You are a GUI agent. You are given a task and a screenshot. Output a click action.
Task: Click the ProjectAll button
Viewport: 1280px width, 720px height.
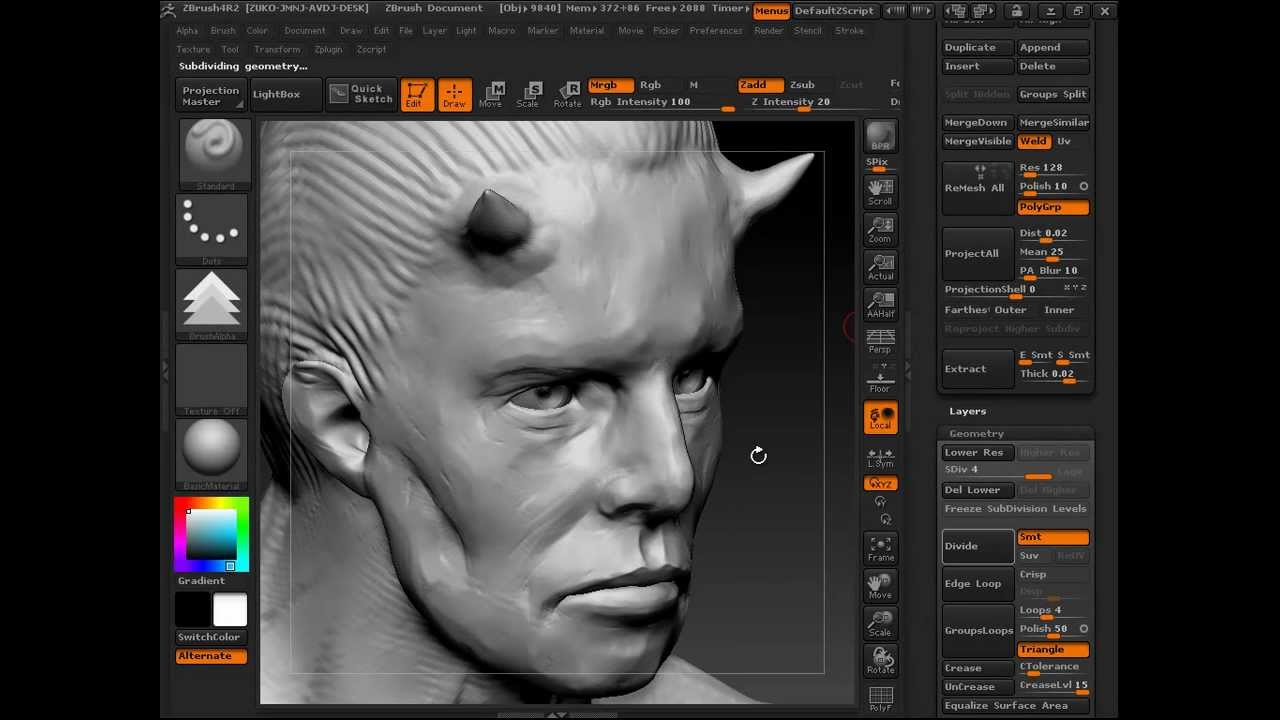[978, 253]
